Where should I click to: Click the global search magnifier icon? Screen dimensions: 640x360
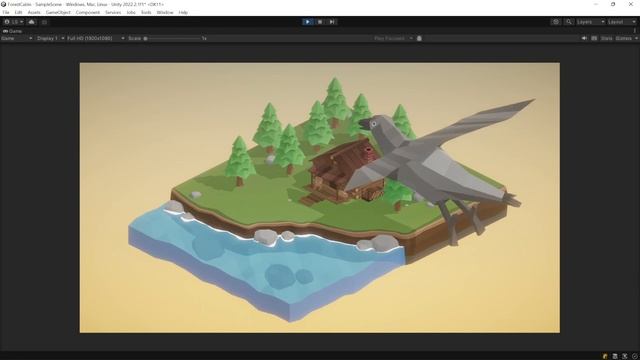click(569, 22)
